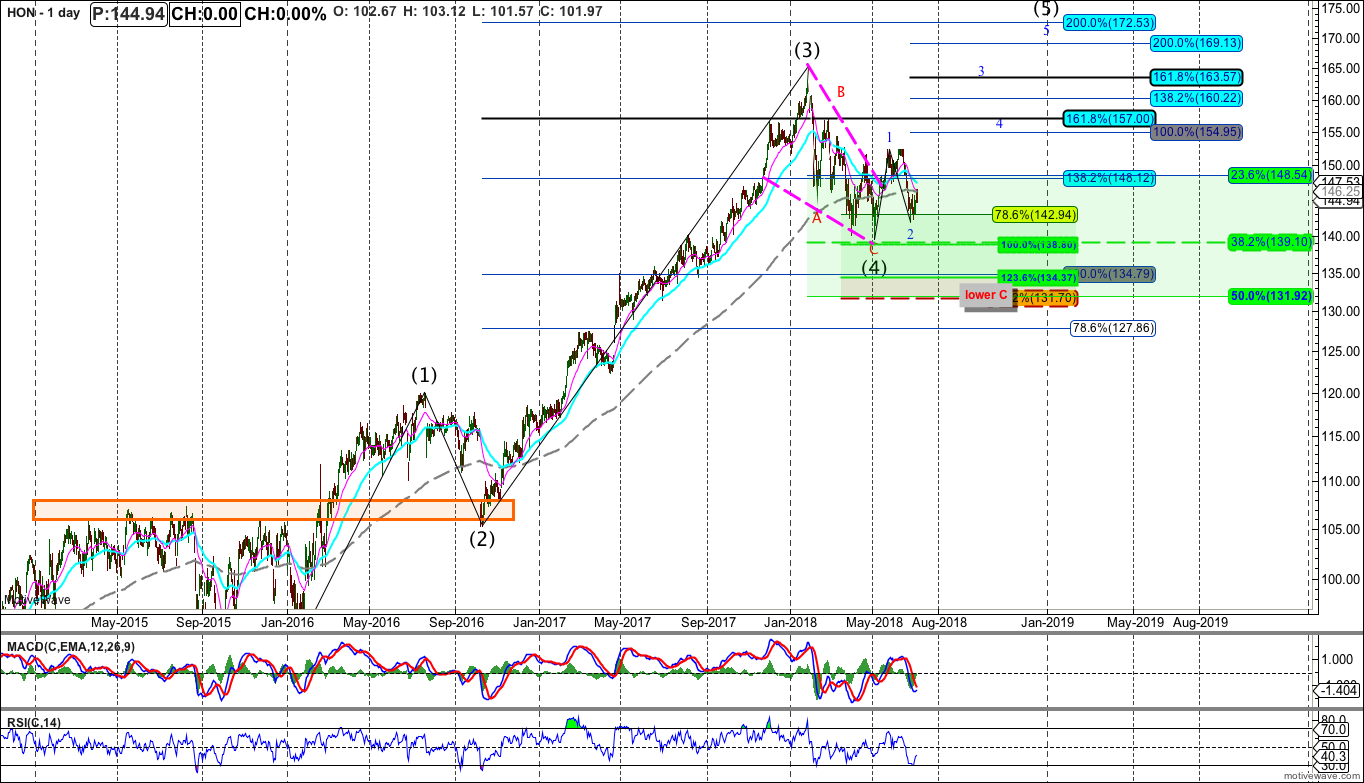Click the 175.00 price axis label
This screenshot has height=783, width=1364.
pos(1338,8)
